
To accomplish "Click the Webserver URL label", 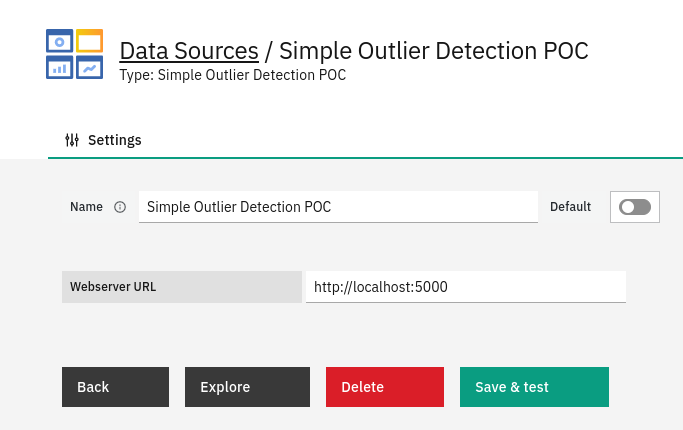I will (x=113, y=287).
